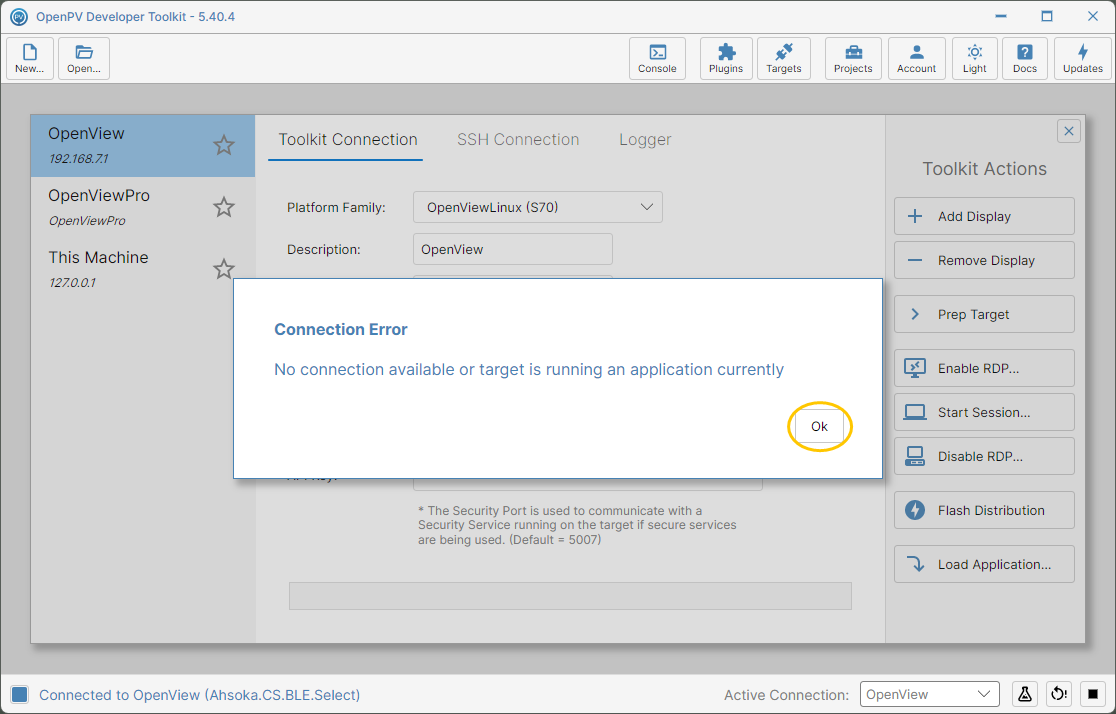Expand the Platform Family dropdown
Viewport: 1116px width, 714px height.
click(537, 207)
